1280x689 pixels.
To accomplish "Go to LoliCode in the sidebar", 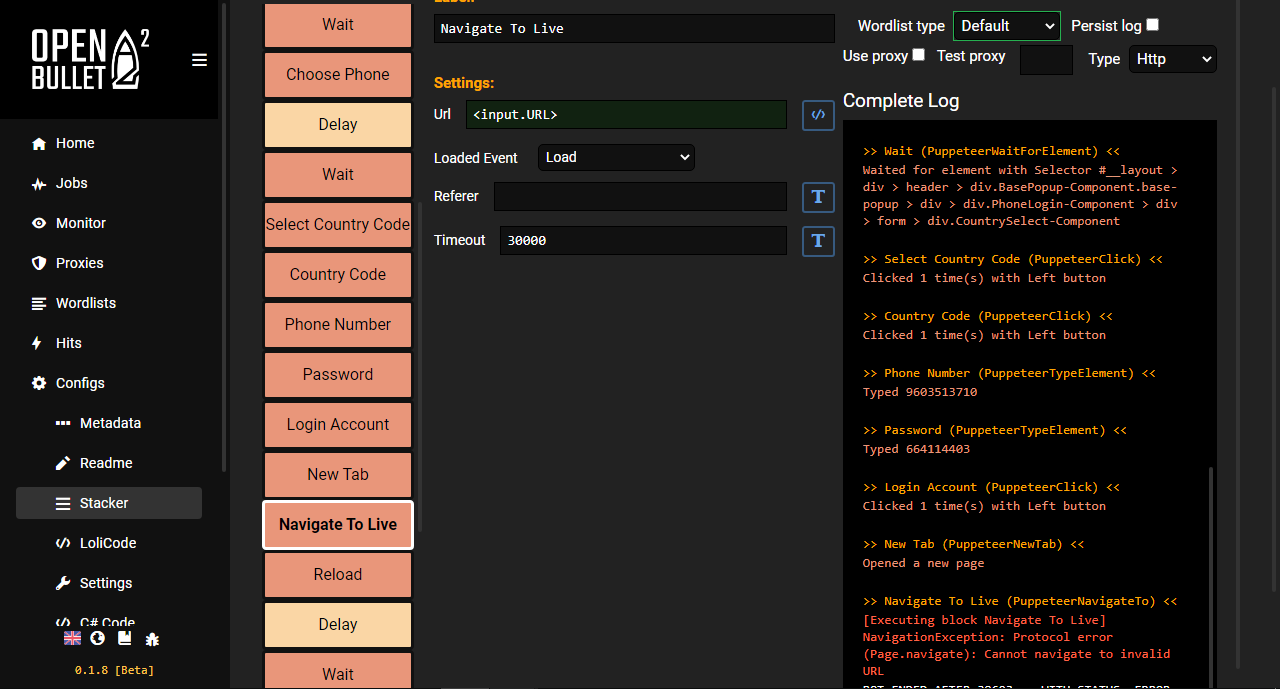I will [x=108, y=543].
